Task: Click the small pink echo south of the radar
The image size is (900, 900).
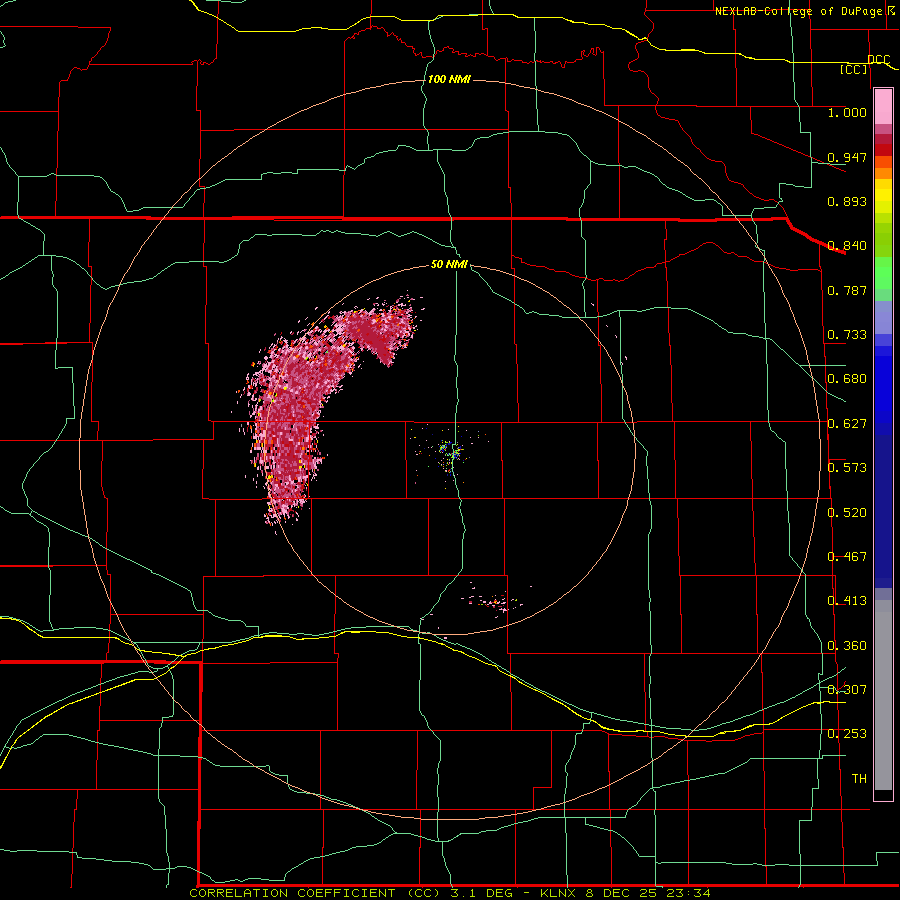Action: point(494,600)
